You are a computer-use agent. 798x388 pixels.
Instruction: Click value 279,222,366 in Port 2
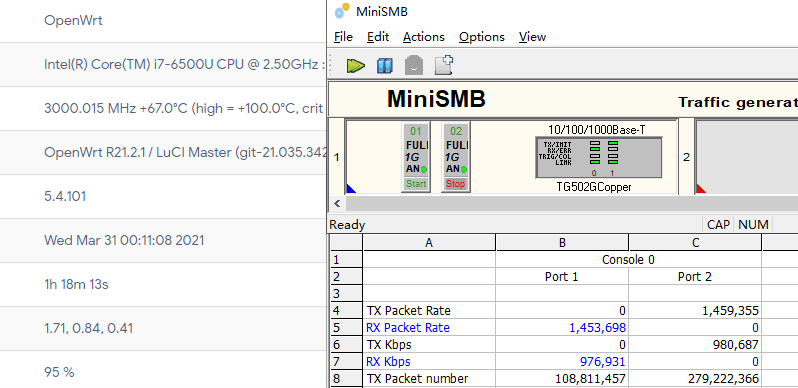724,378
